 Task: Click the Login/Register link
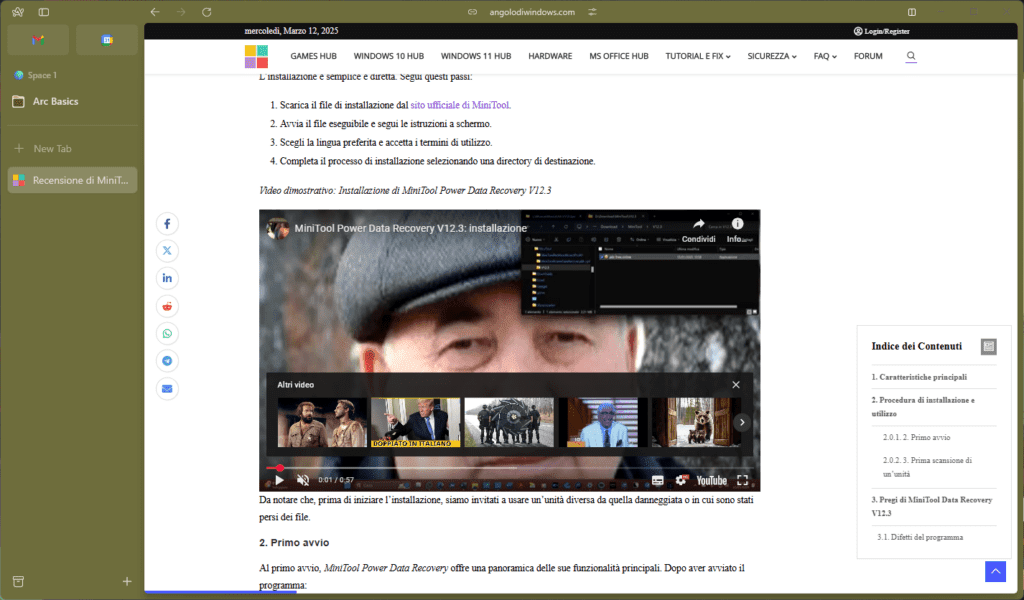pos(881,31)
